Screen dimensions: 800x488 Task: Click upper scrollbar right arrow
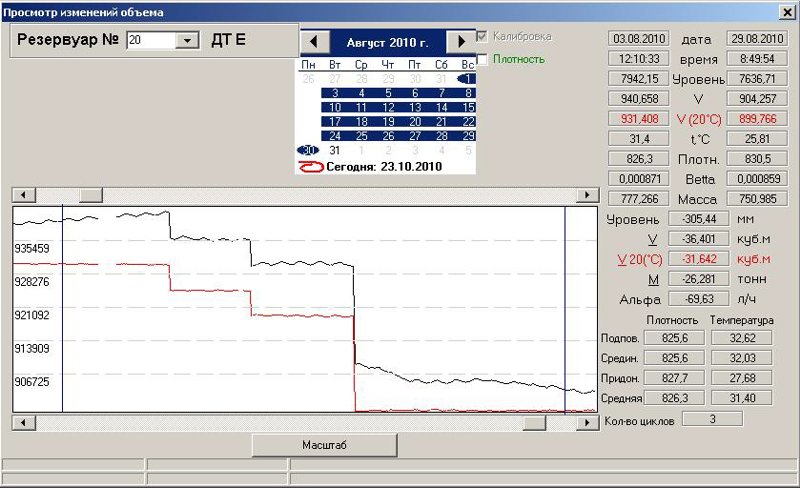click(x=587, y=195)
